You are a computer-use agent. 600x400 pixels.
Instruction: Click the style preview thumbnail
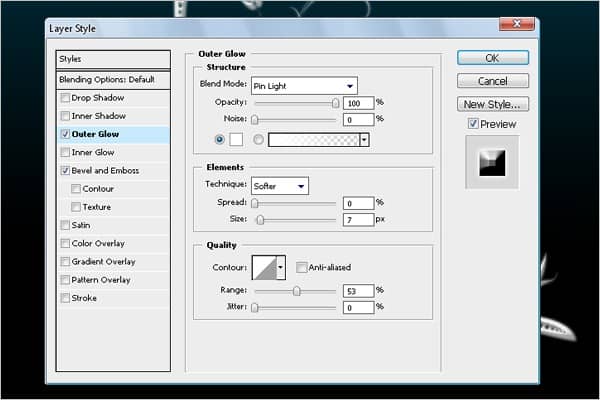(492, 162)
